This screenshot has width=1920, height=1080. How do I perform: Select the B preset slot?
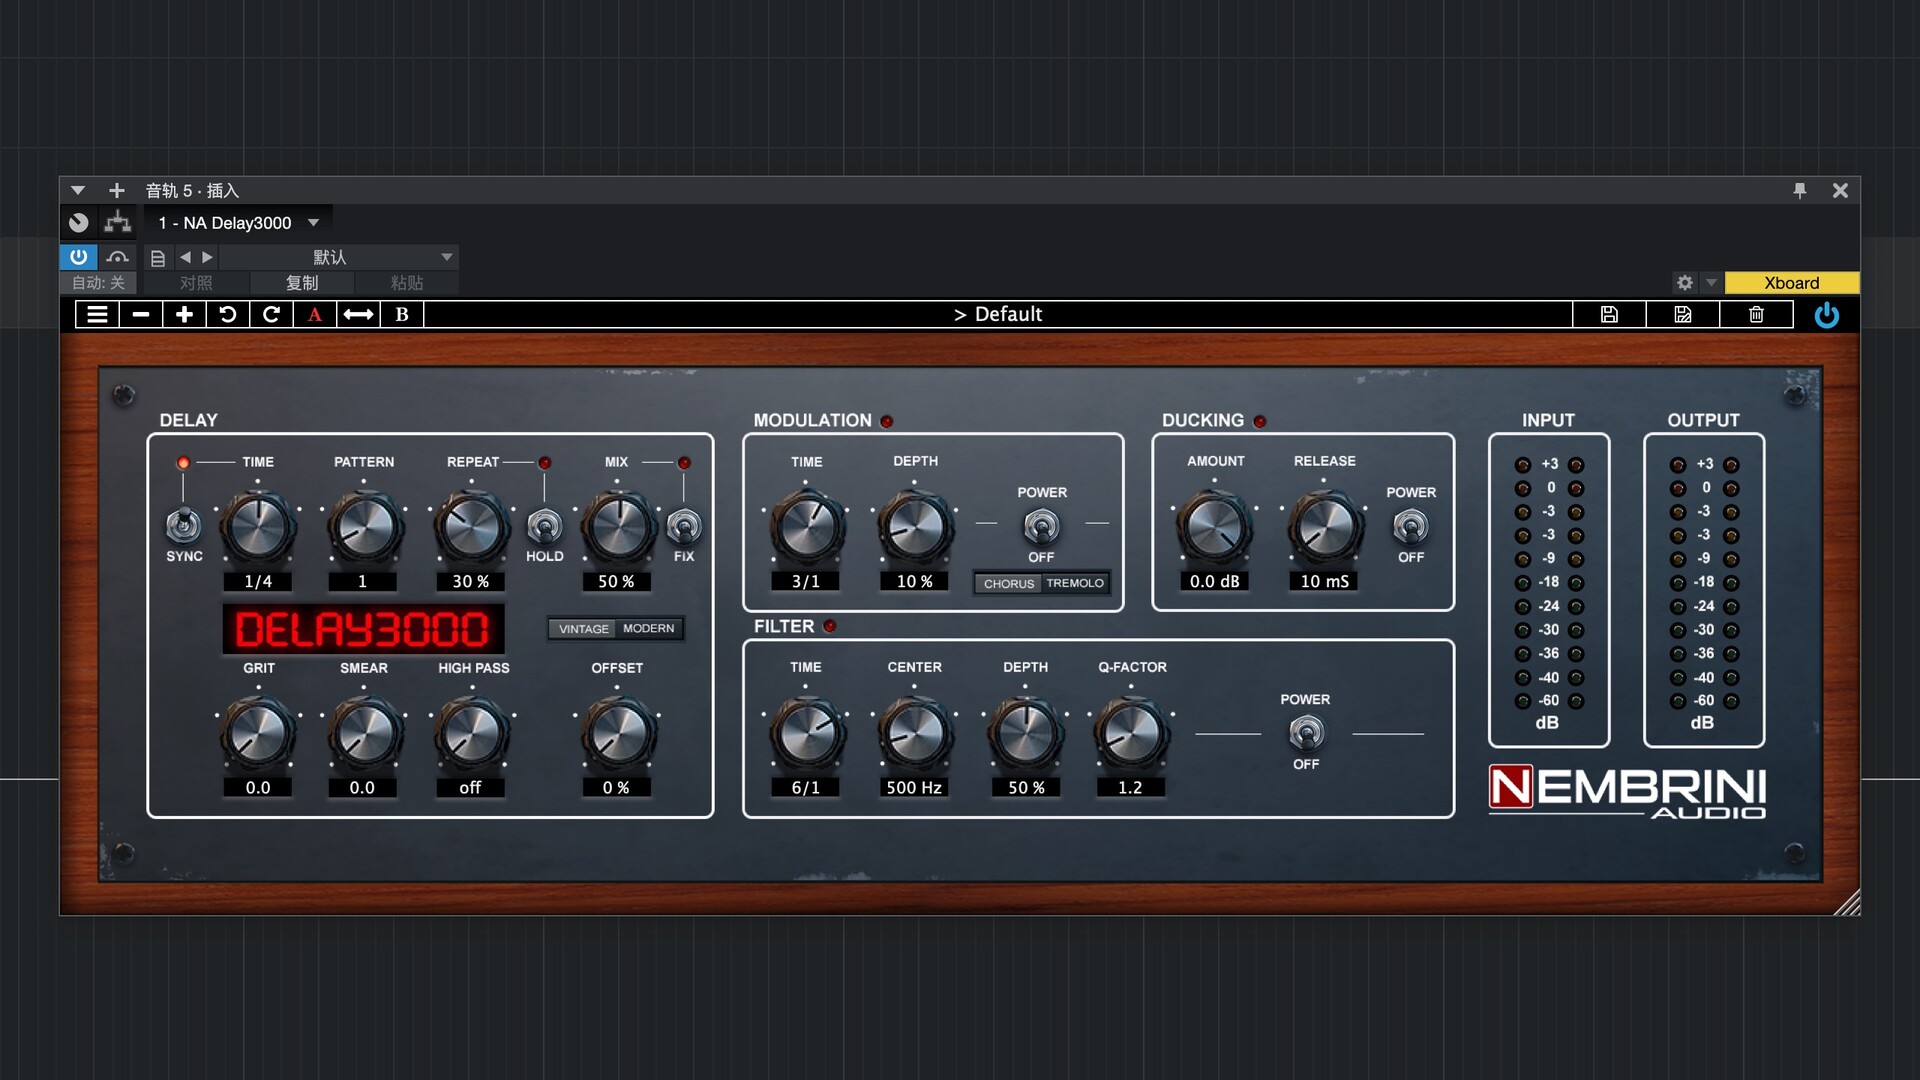tap(402, 314)
